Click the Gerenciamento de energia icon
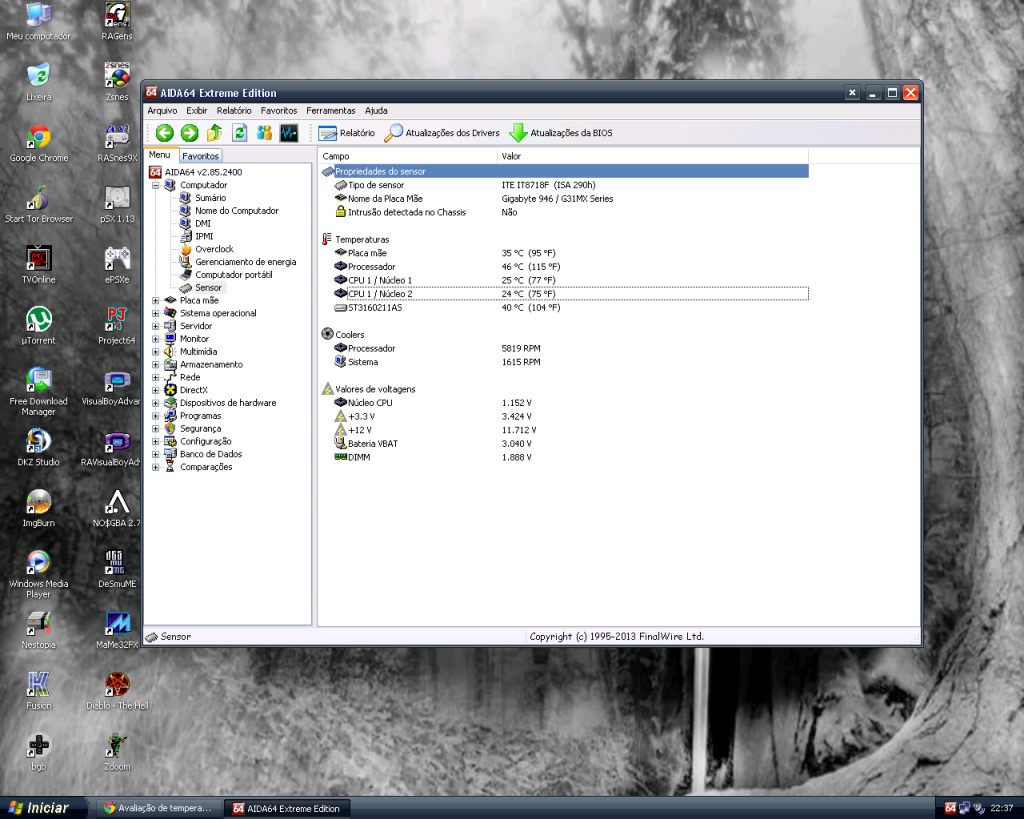 point(186,261)
